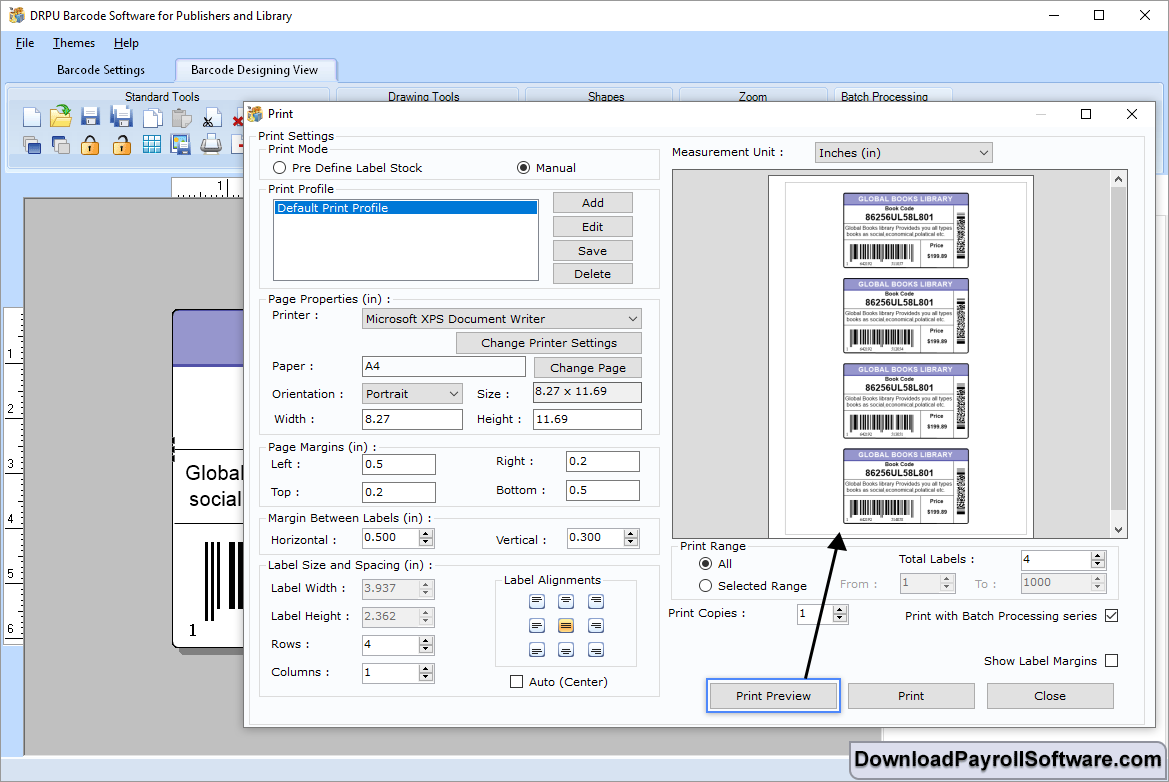Select bottom-right label alignment icon
The height and width of the screenshot is (782, 1169).
click(x=596, y=650)
